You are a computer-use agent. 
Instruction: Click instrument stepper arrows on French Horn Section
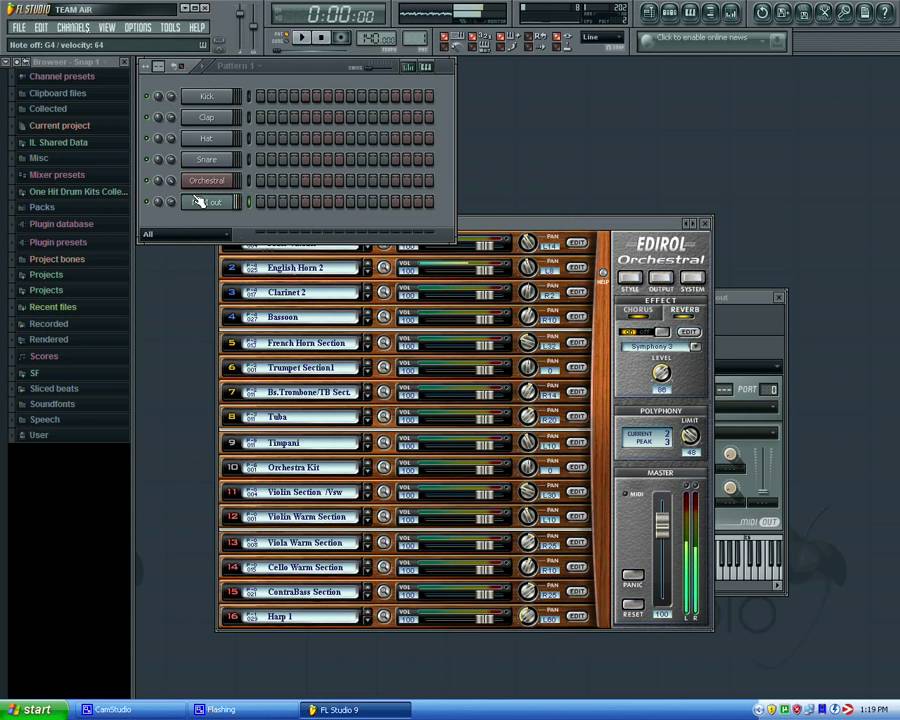pyautogui.click(x=367, y=343)
